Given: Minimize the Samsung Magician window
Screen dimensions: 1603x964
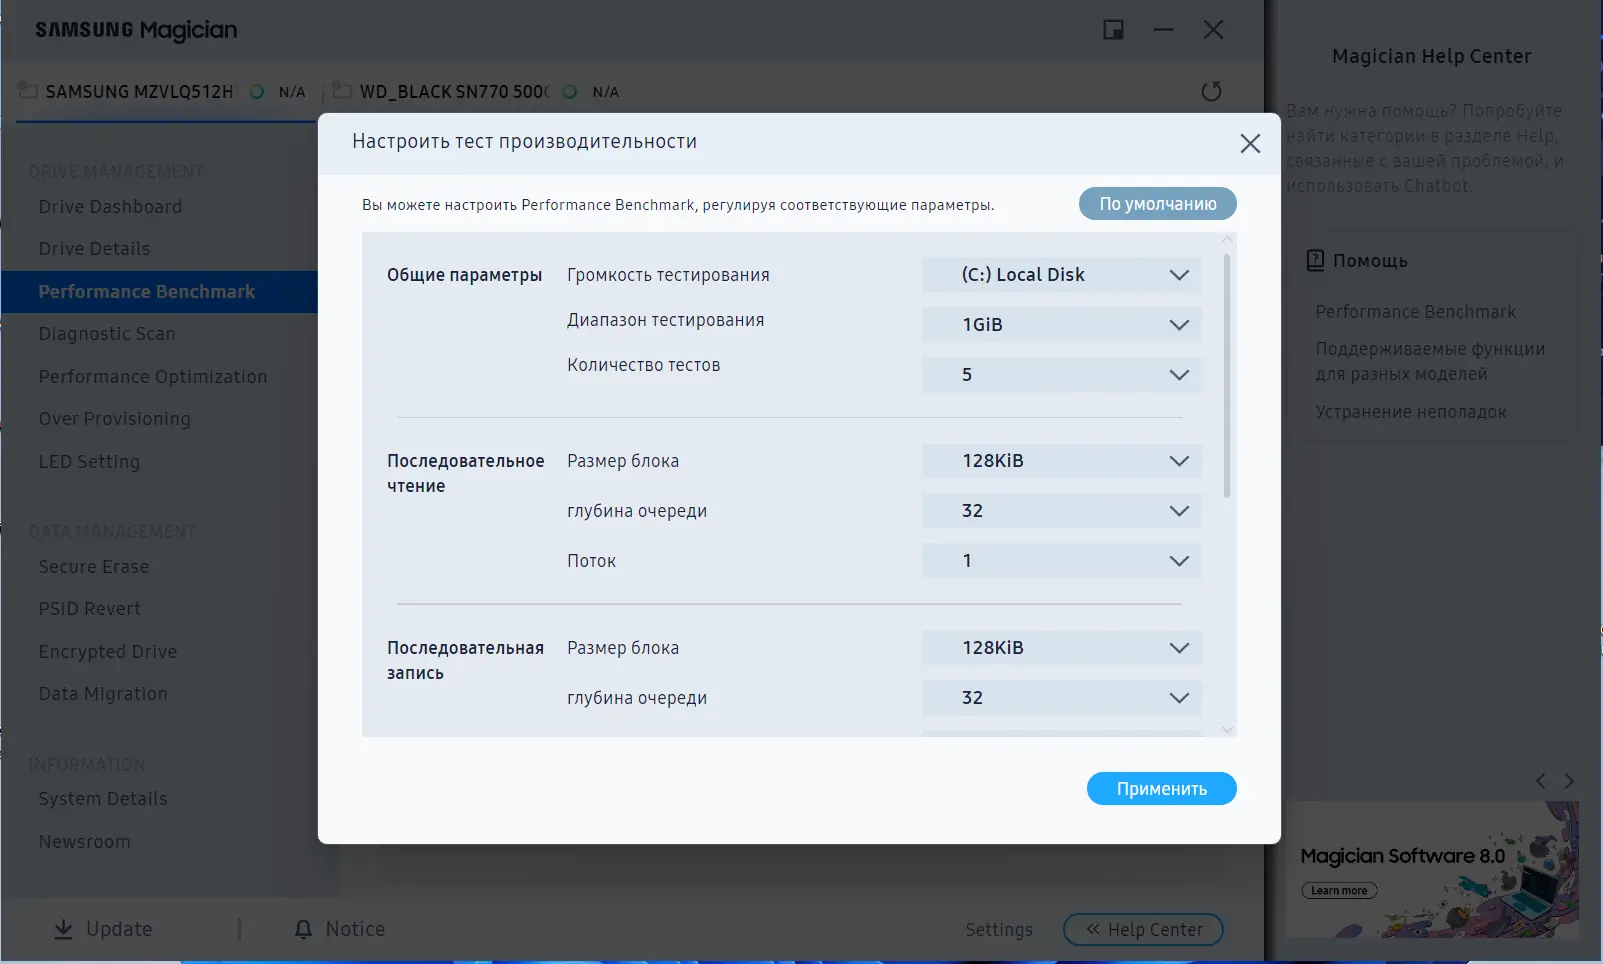Looking at the screenshot, I should [x=1163, y=30].
